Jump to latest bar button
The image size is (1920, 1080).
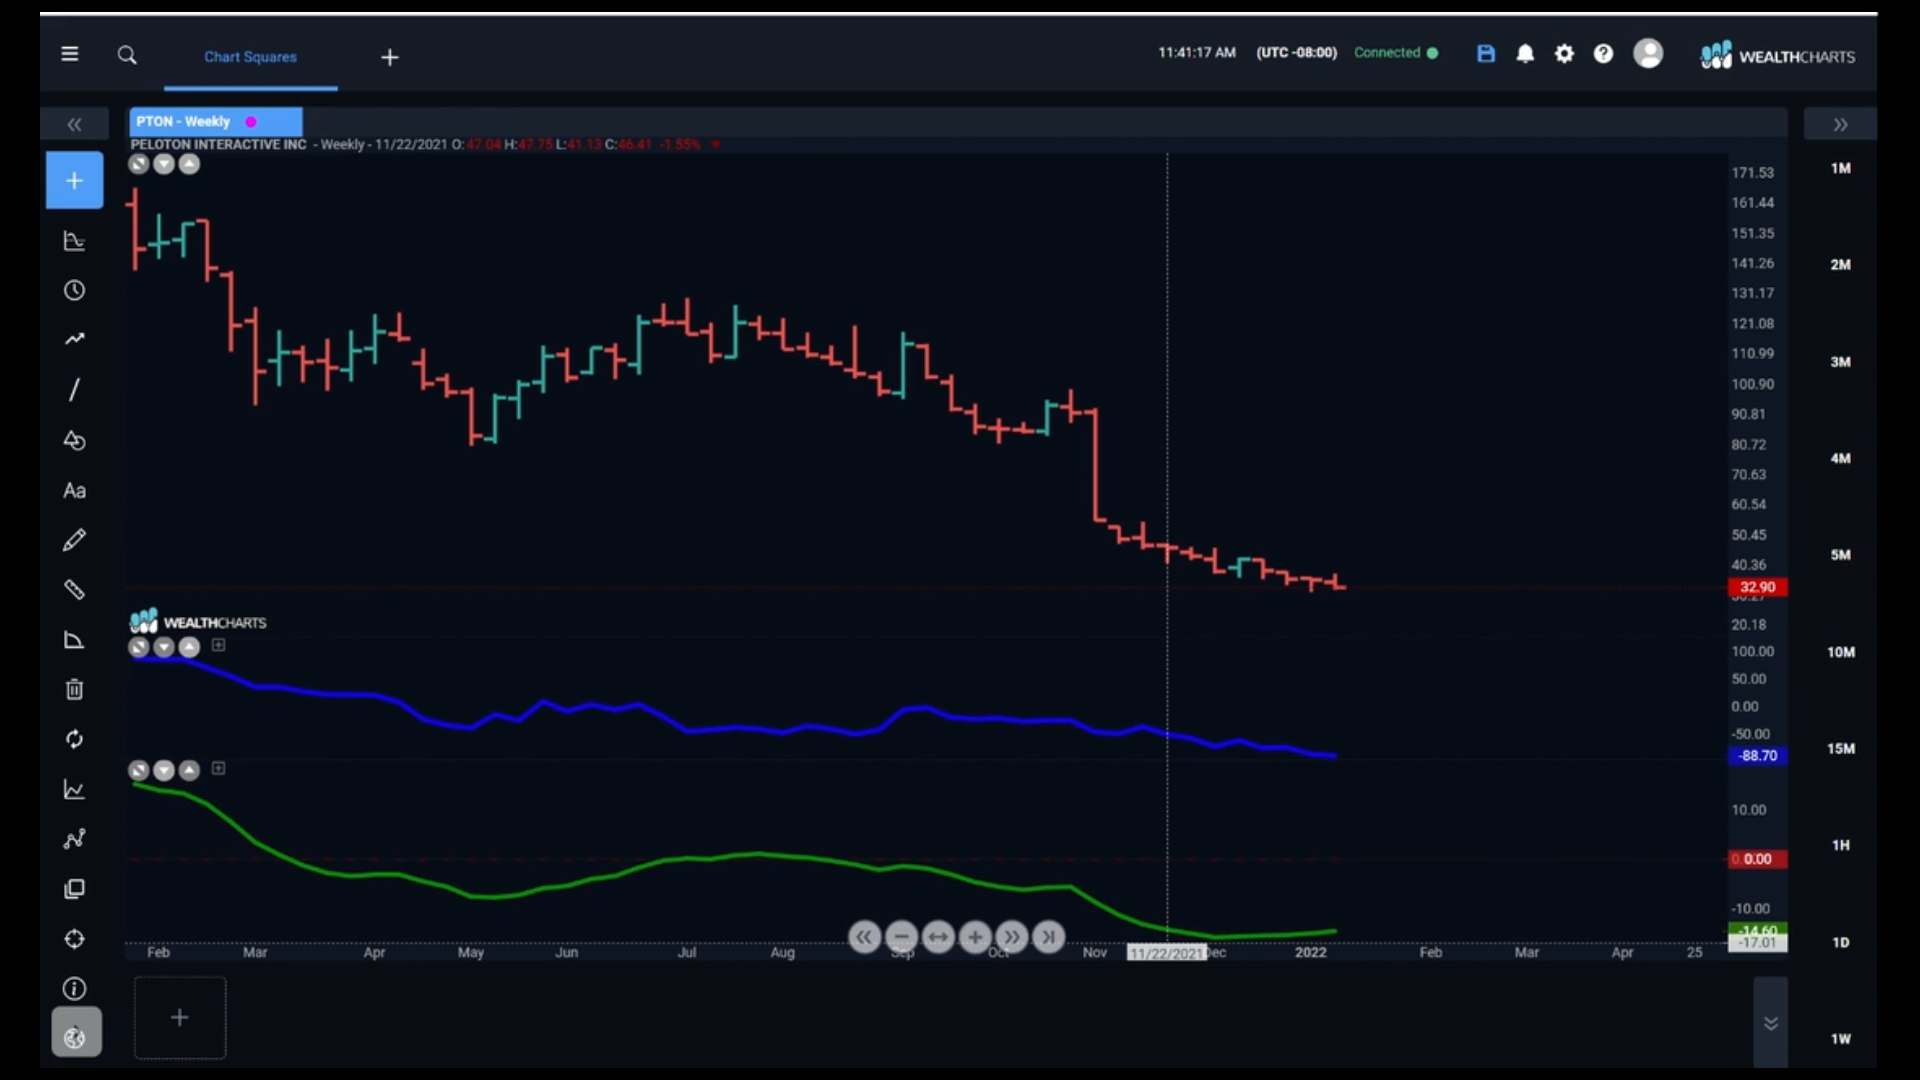pos(1048,937)
